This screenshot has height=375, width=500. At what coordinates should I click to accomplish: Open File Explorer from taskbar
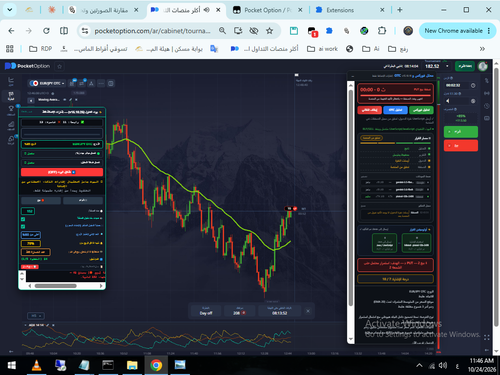132,365
